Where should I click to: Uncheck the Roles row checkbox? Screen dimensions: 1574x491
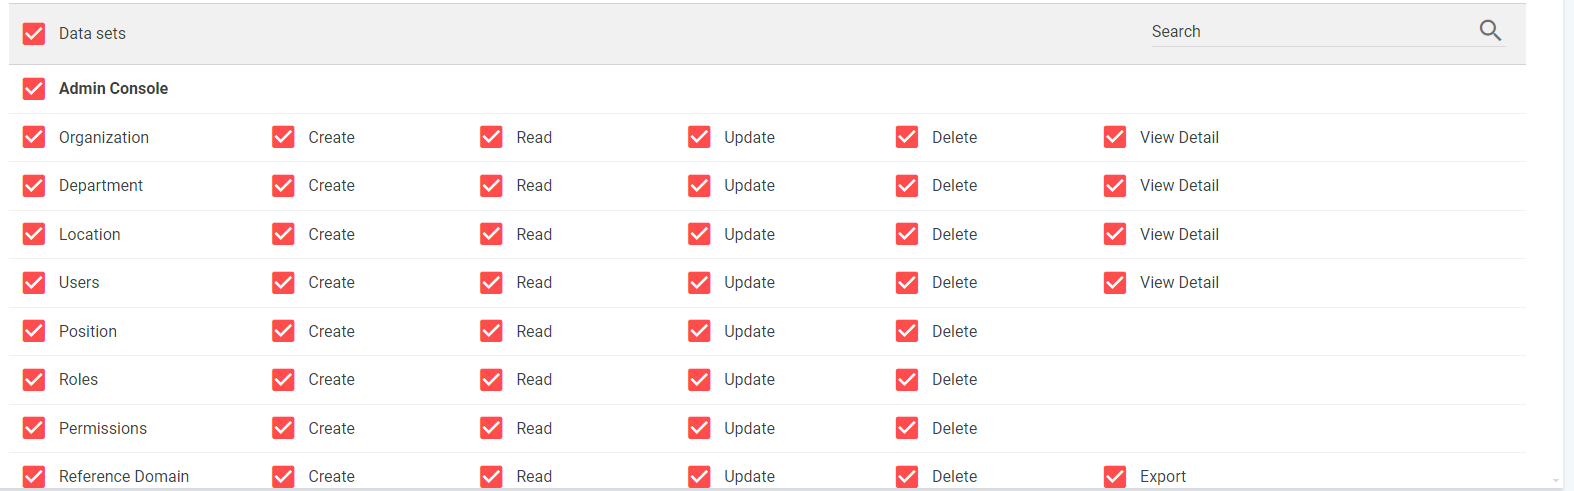click(x=34, y=380)
